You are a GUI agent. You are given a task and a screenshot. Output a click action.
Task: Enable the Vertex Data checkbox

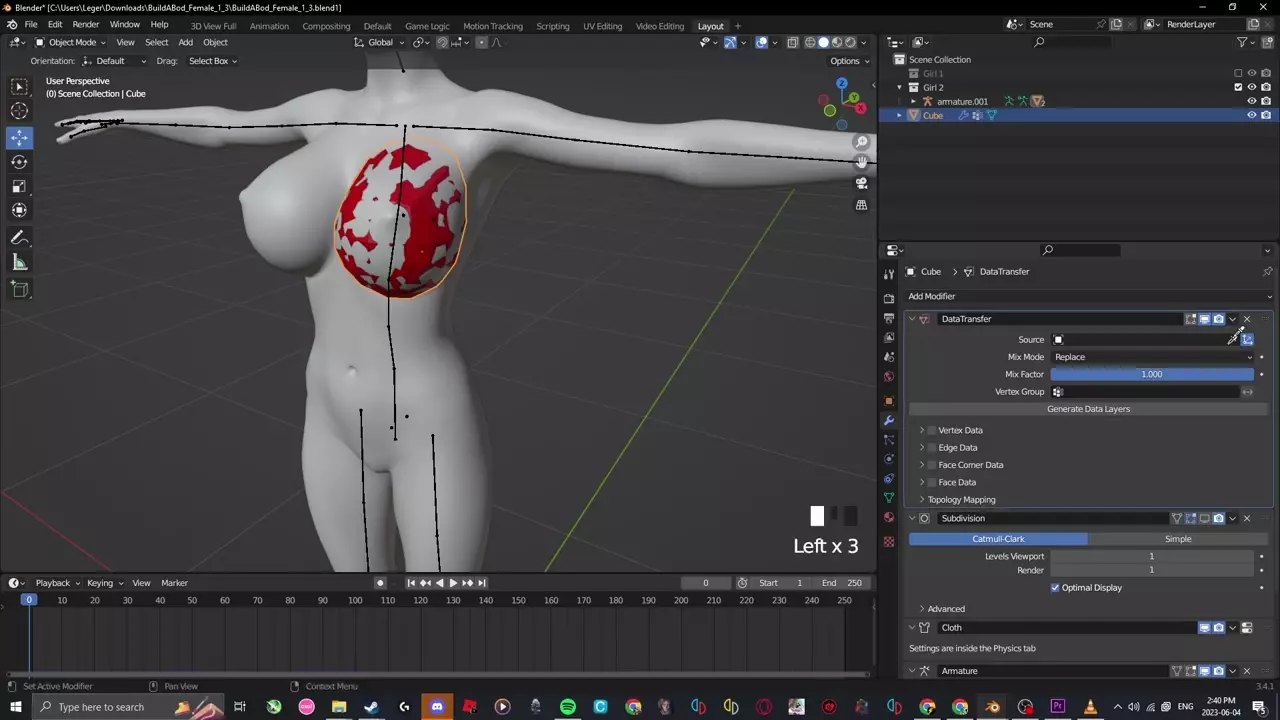pos(932,431)
